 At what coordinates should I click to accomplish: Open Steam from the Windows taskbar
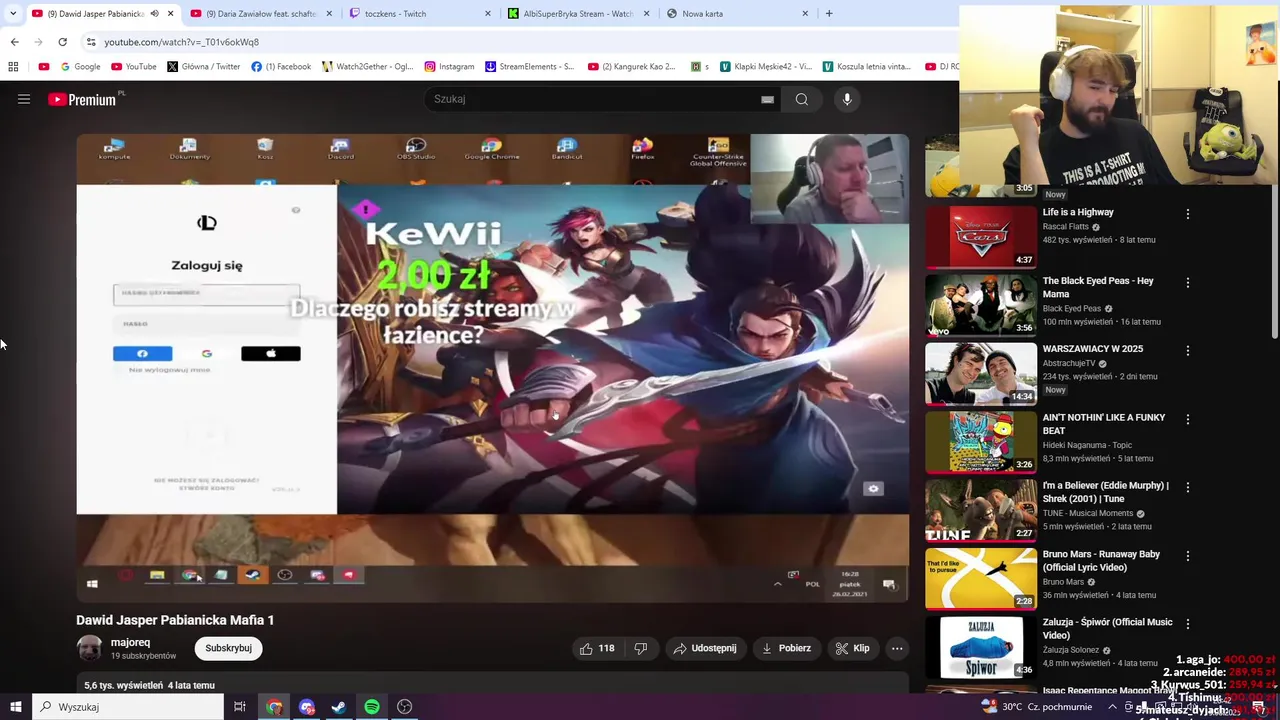339,707
